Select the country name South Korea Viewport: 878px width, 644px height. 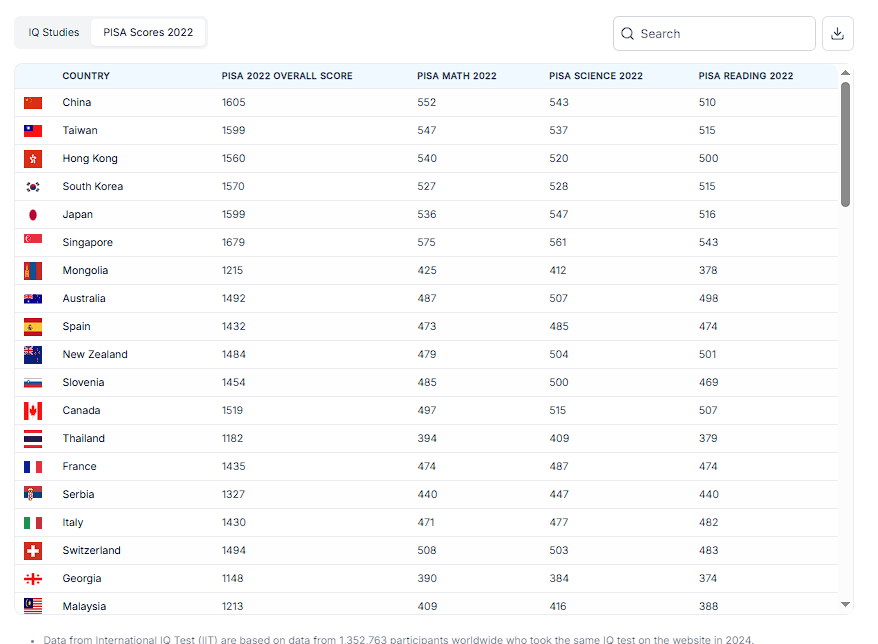93,186
